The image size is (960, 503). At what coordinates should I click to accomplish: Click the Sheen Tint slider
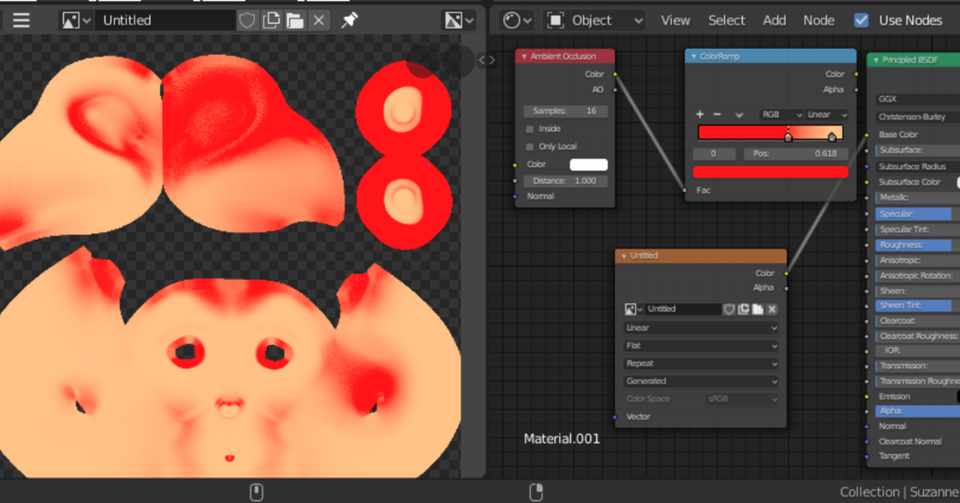point(918,305)
